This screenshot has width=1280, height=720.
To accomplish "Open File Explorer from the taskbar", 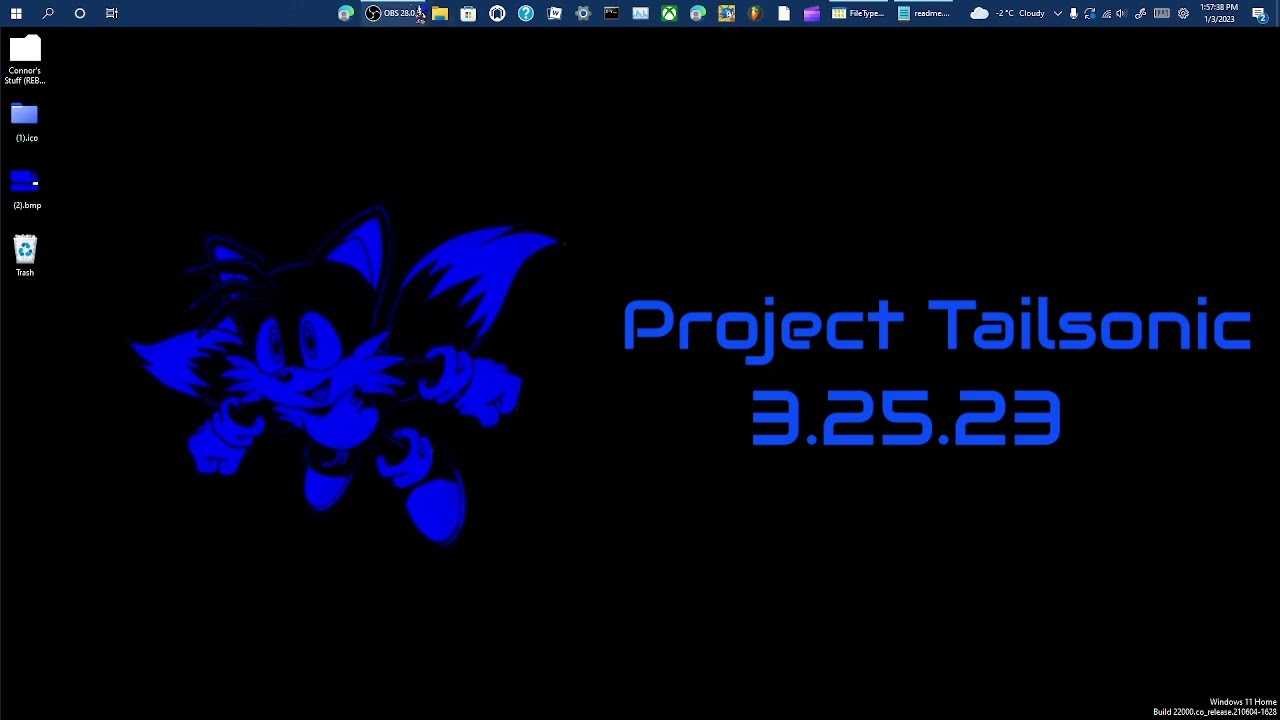I will (440, 13).
